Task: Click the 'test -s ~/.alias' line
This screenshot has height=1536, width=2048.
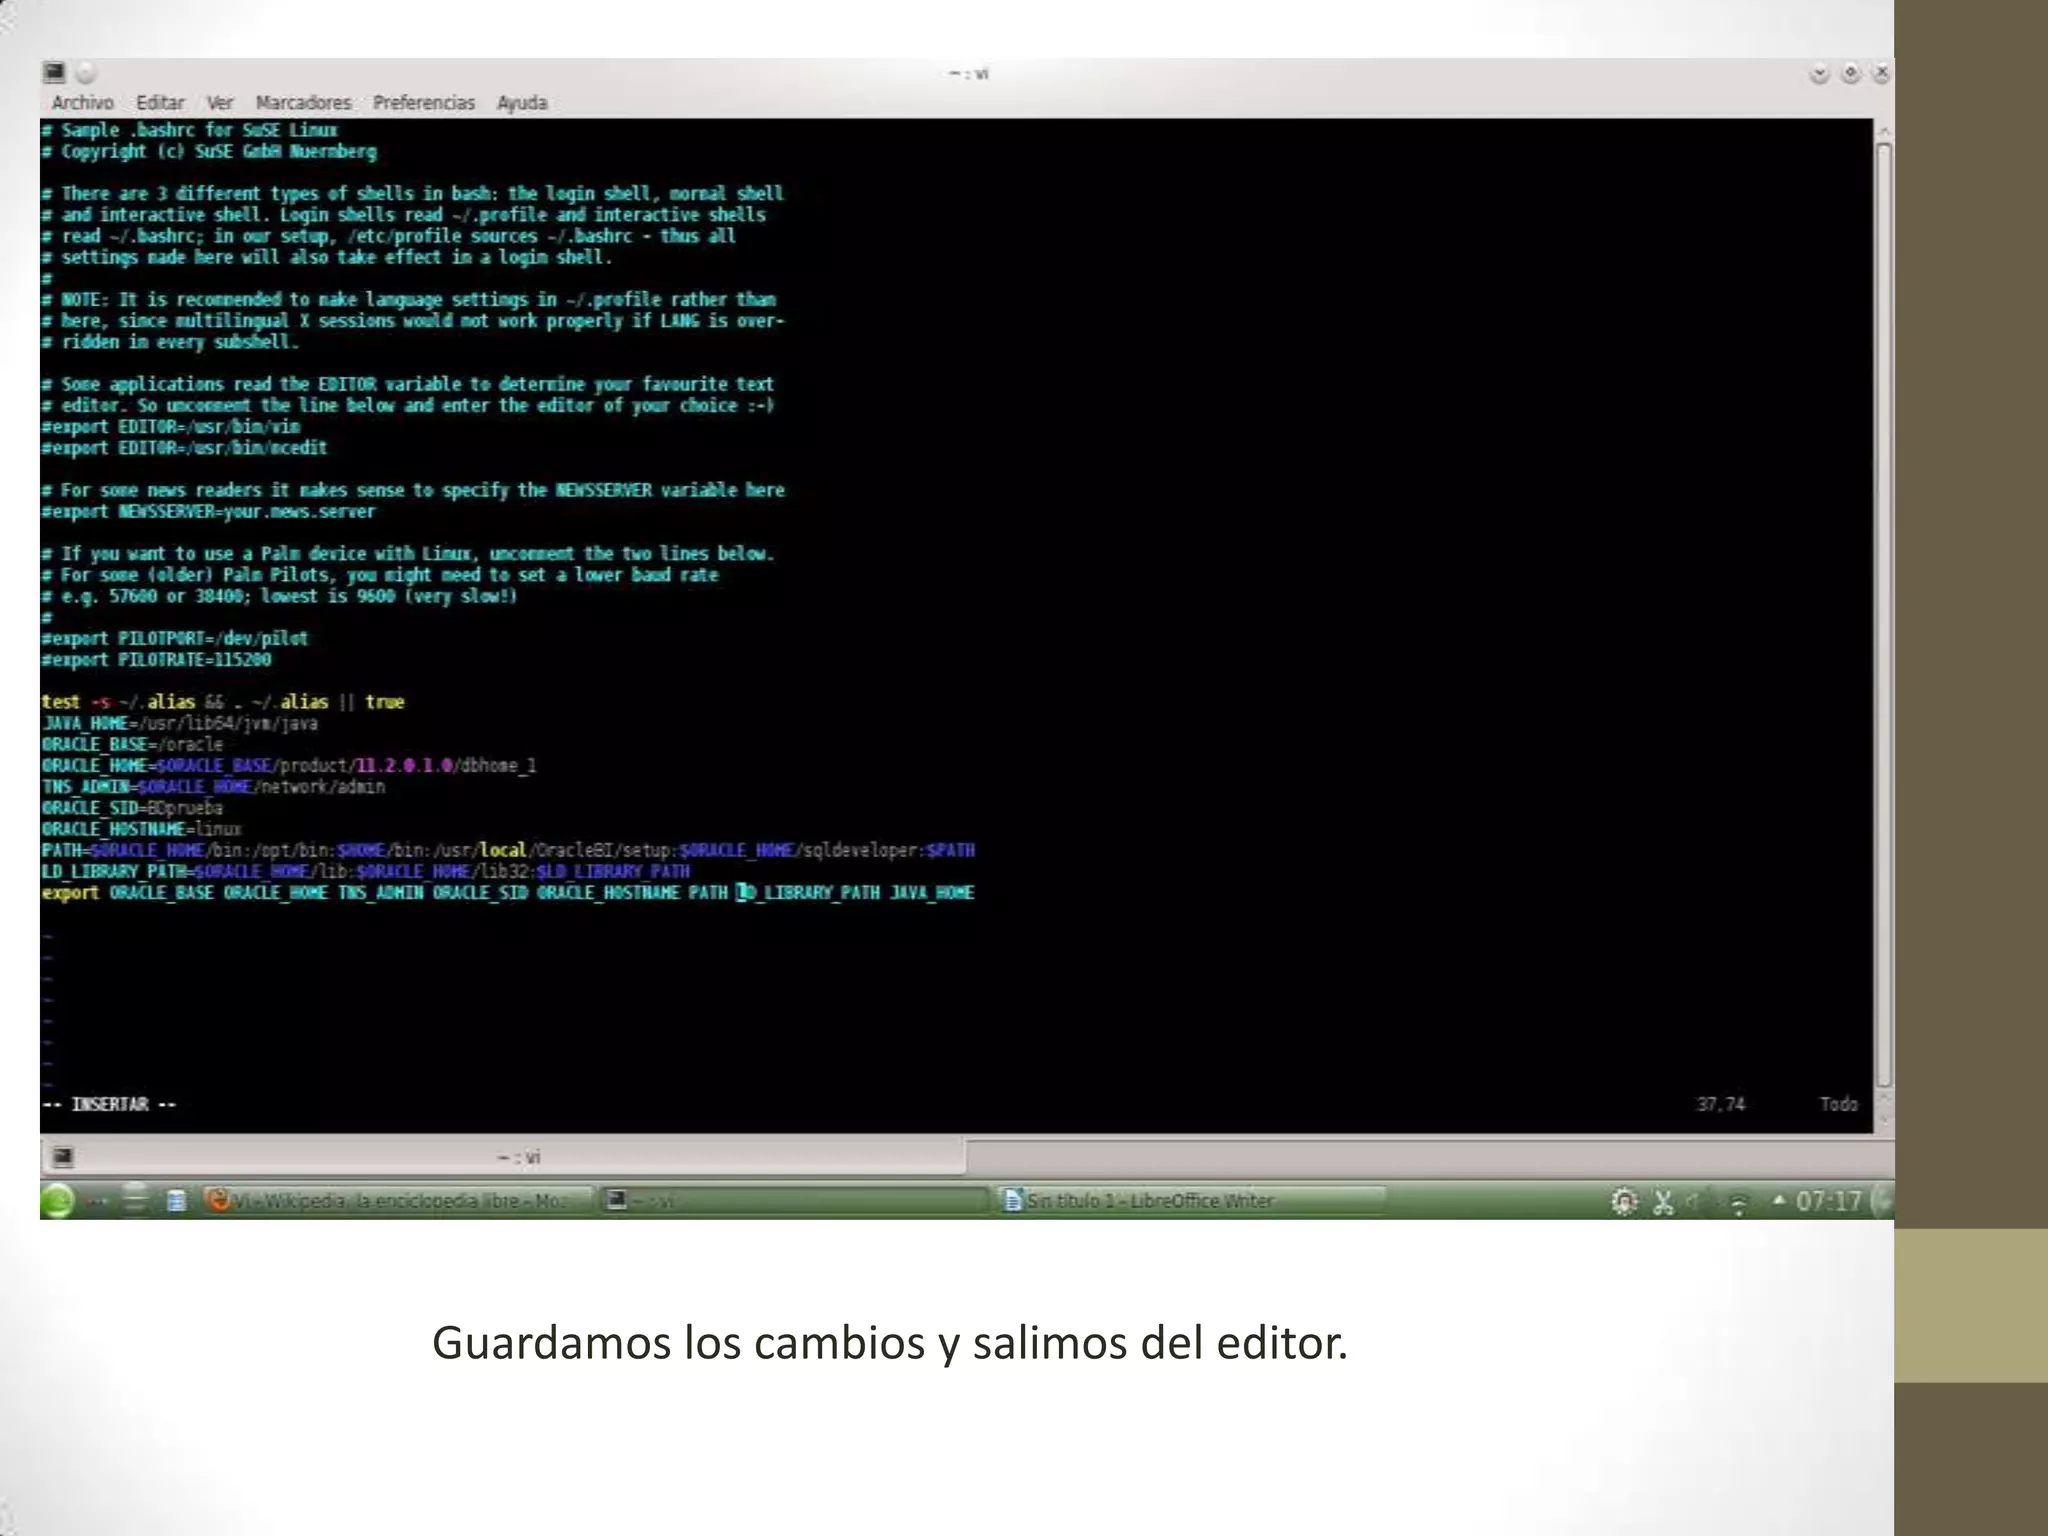Action: coord(223,702)
